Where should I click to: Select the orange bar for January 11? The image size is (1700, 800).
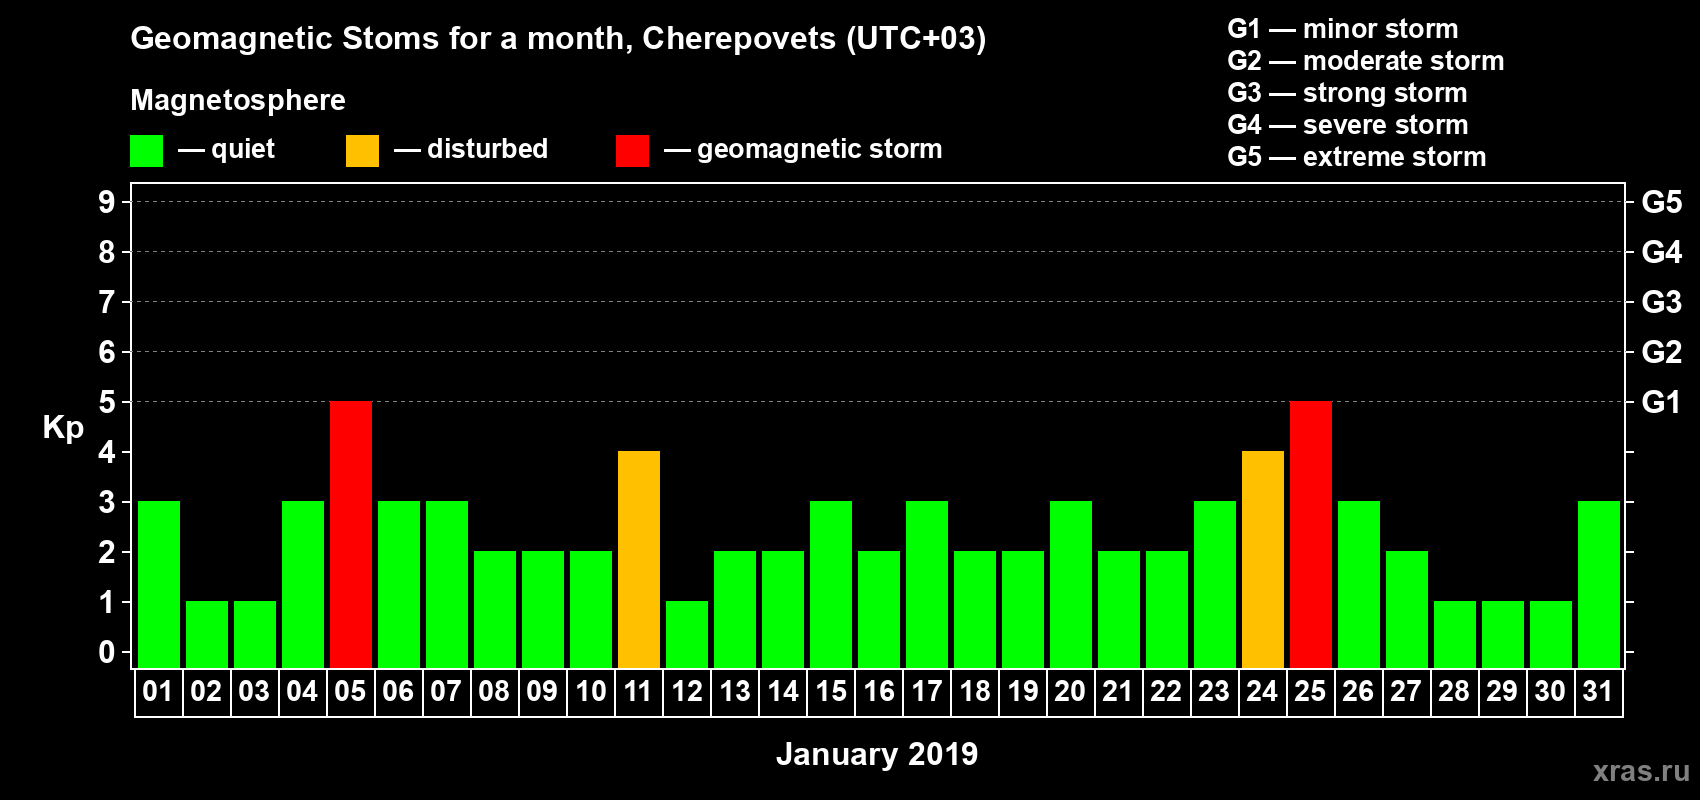(x=639, y=559)
